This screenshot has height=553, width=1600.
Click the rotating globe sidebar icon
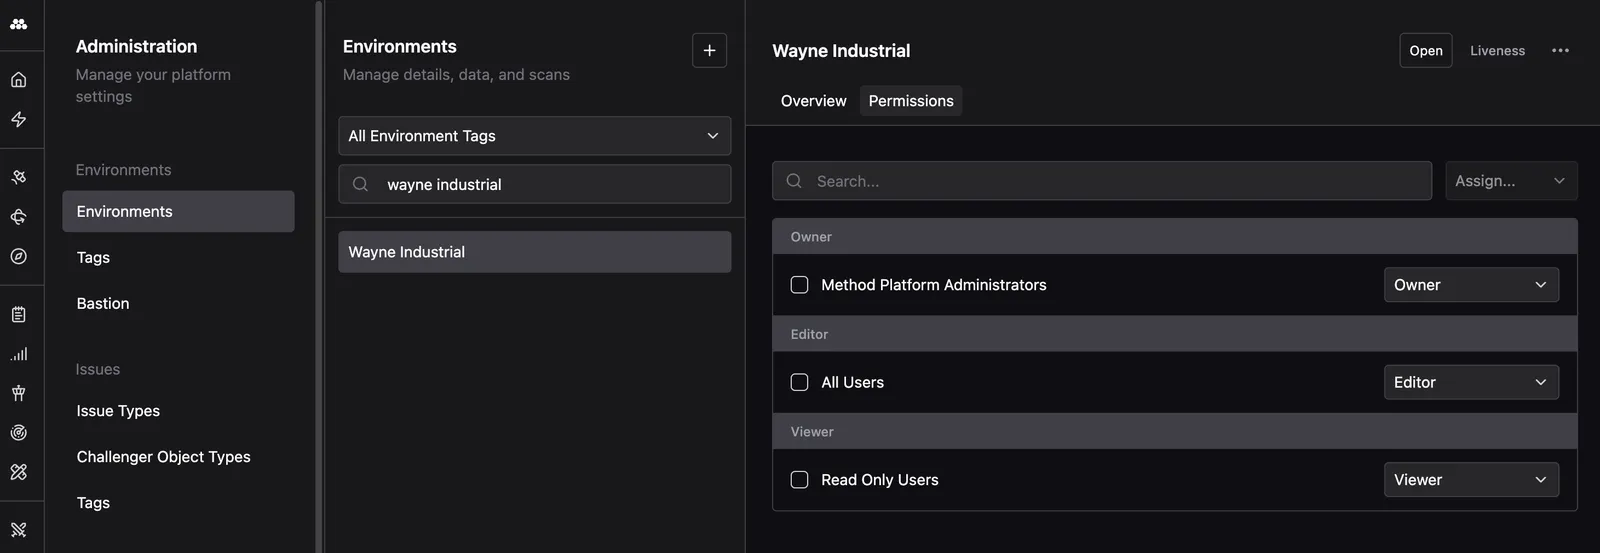click(x=19, y=217)
